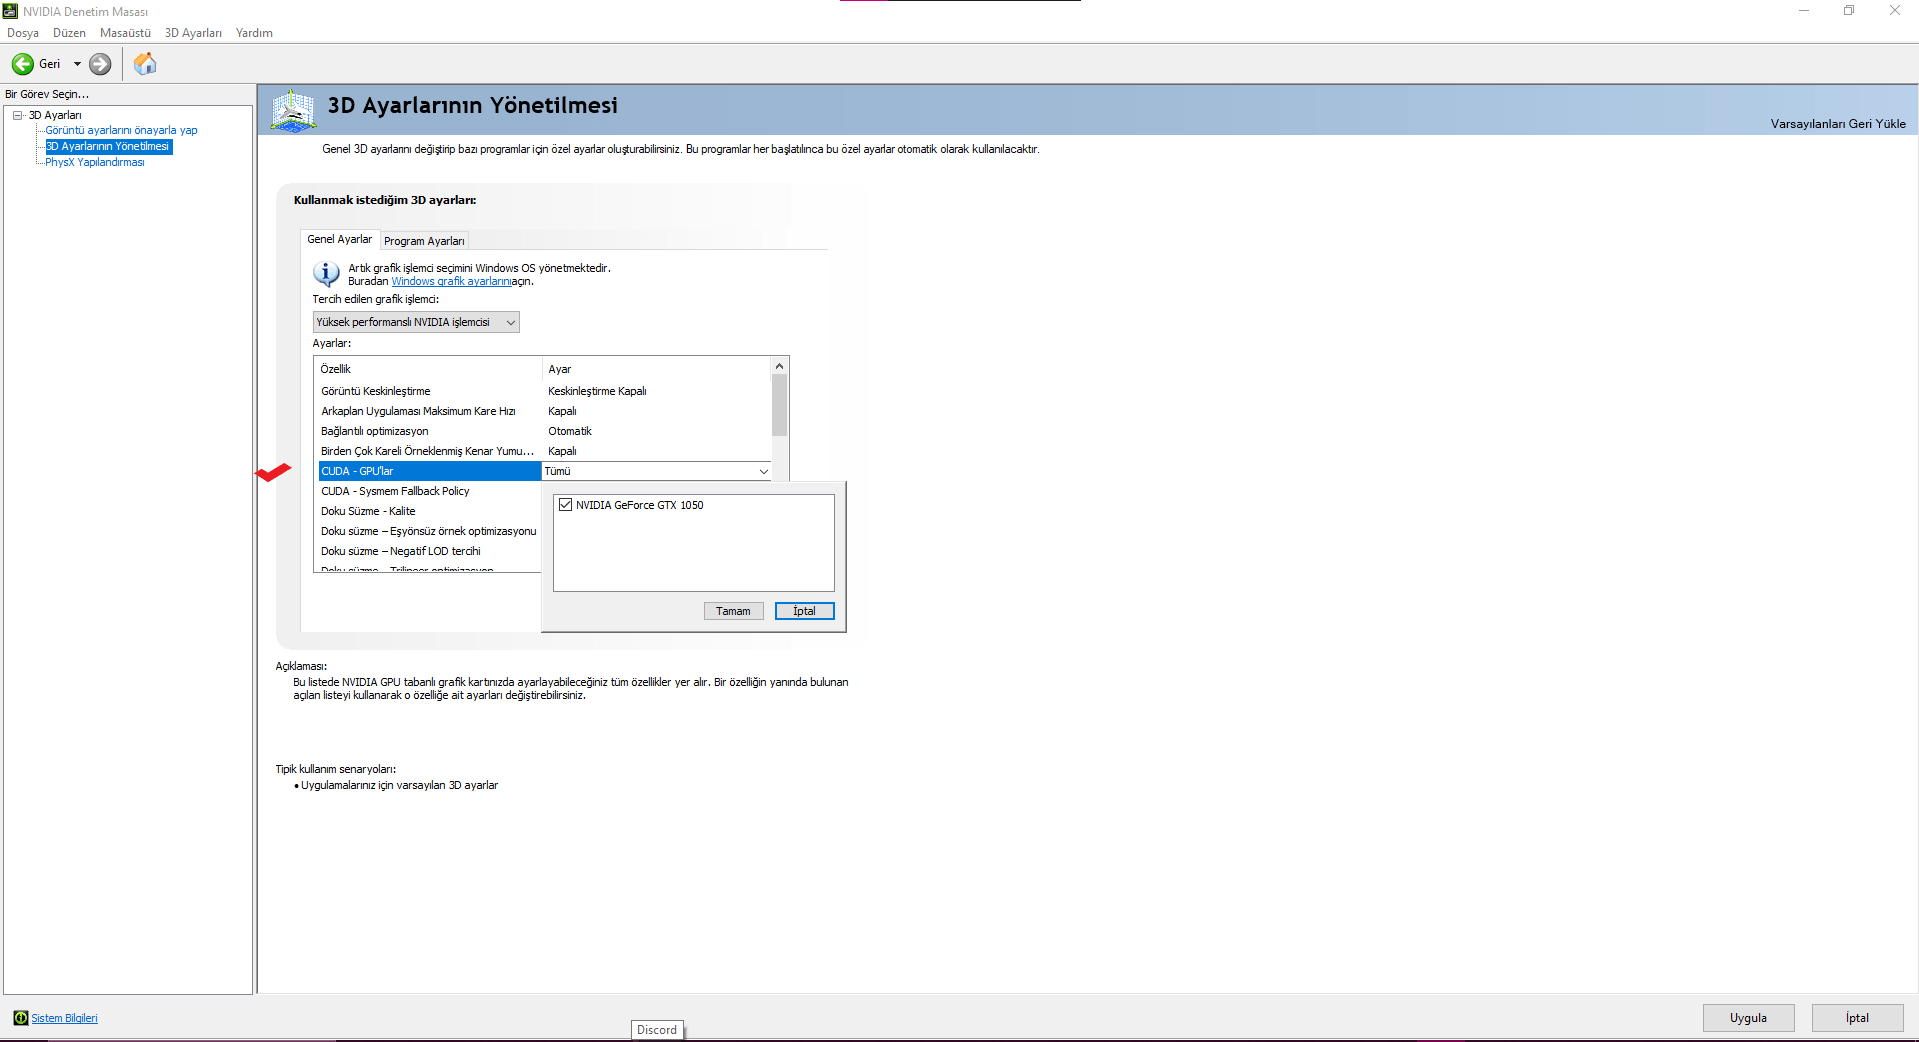Select Doku Süzme - Kalite row
Viewport: 1919px width, 1042px height.
(x=430, y=511)
